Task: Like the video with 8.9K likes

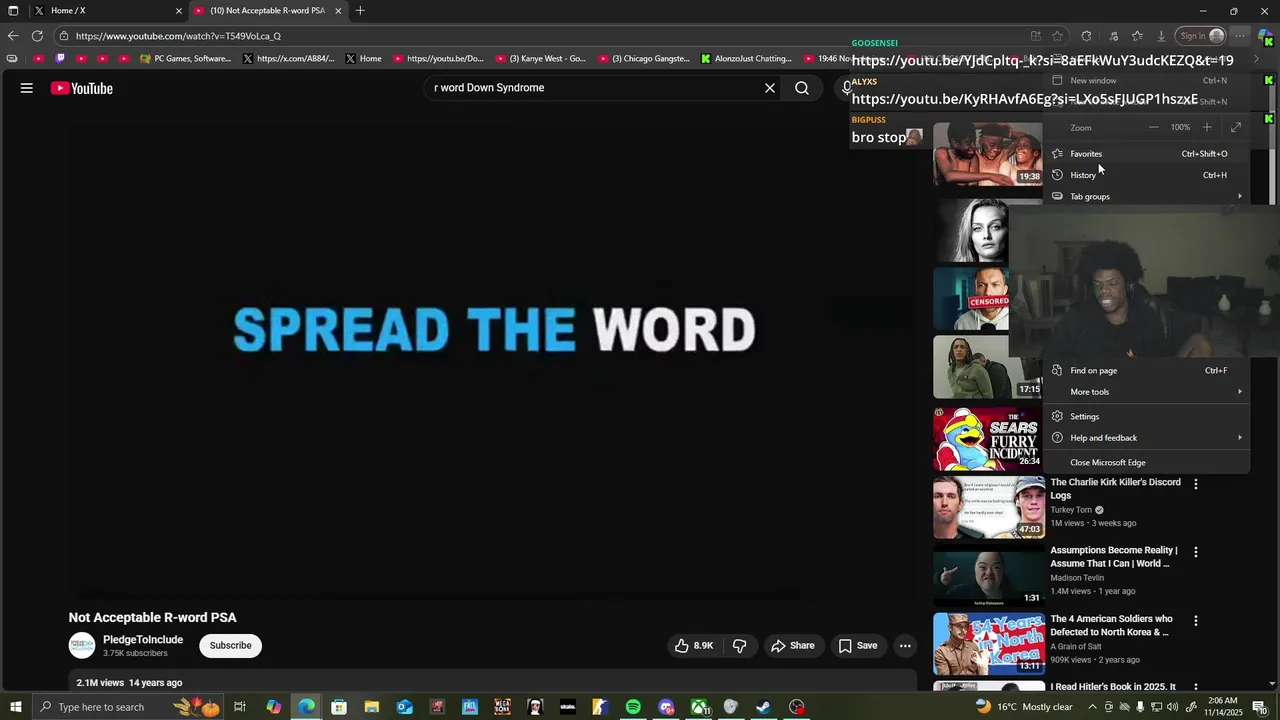Action: coord(694,646)
